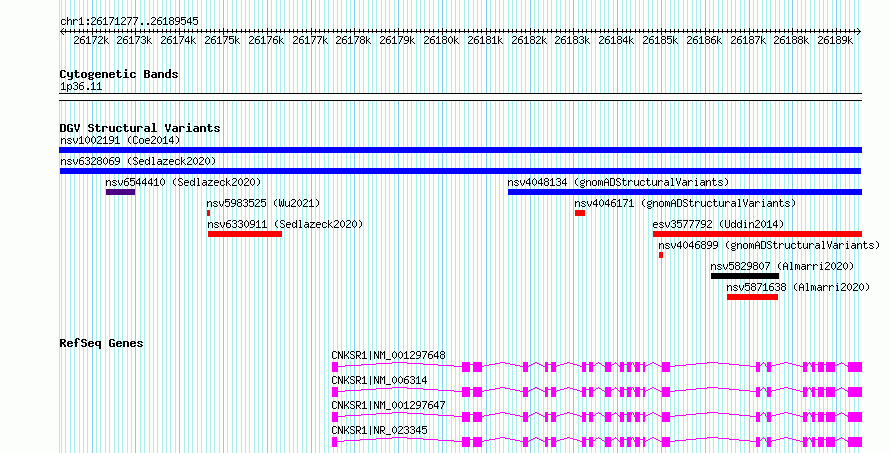Click the 1p36.11 cytogenetic band bar
This screenshot has height=453, width=890.
coord(460,97)
